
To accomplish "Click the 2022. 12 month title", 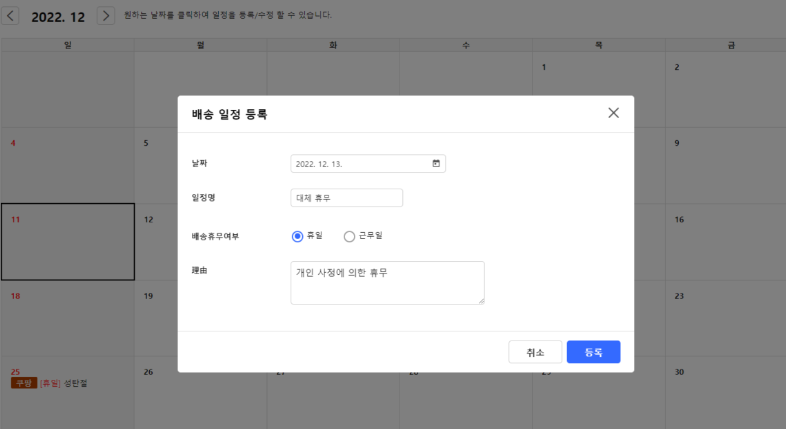I will [x=58, y=17].
